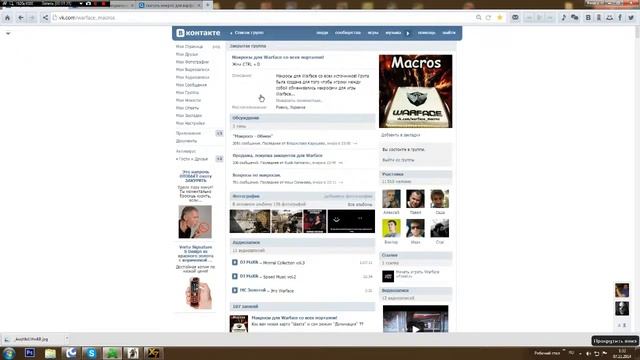The image size is (640, 360).
Task: Play DJ Mafik Minimal Collection track
Action: point(235,262)
